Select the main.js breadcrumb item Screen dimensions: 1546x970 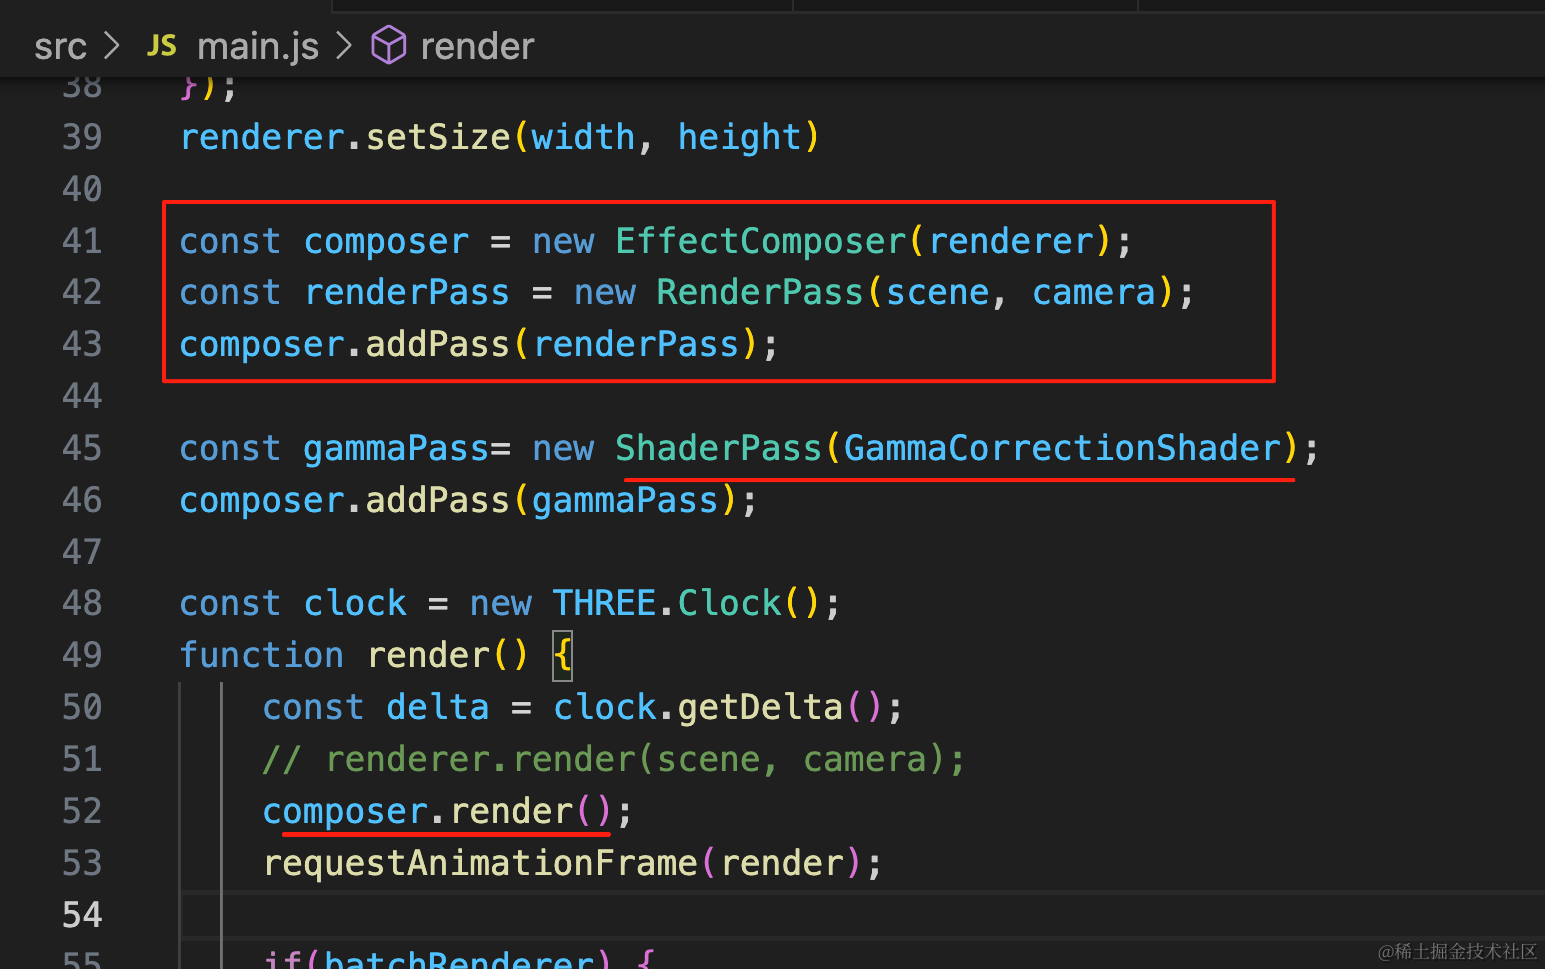coord(258,47)
